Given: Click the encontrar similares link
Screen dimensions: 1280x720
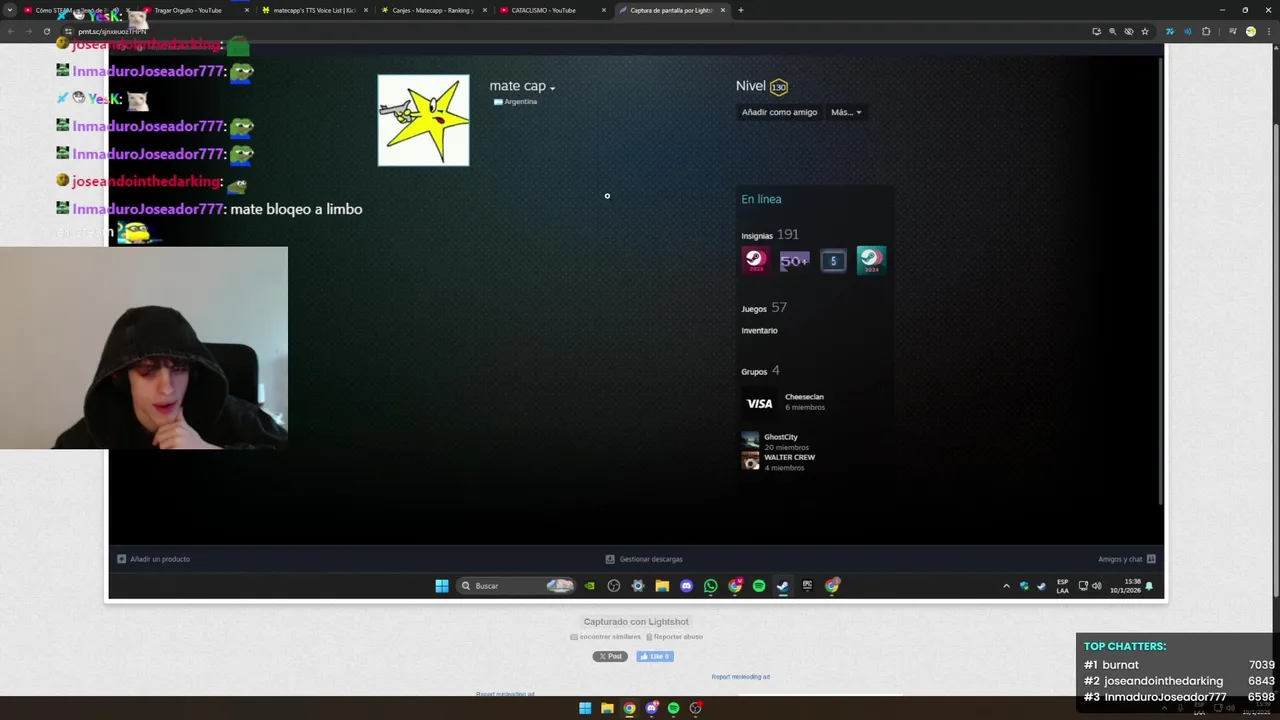Looking at the screenshot, I should pyautogui.click(x=606, y=637).
